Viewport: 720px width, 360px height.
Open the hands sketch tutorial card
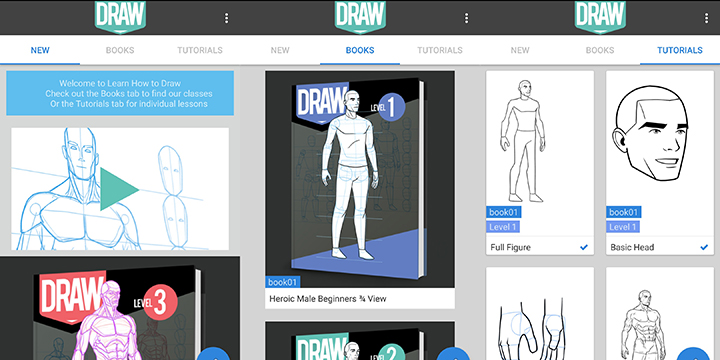click(x=540, y=314)
